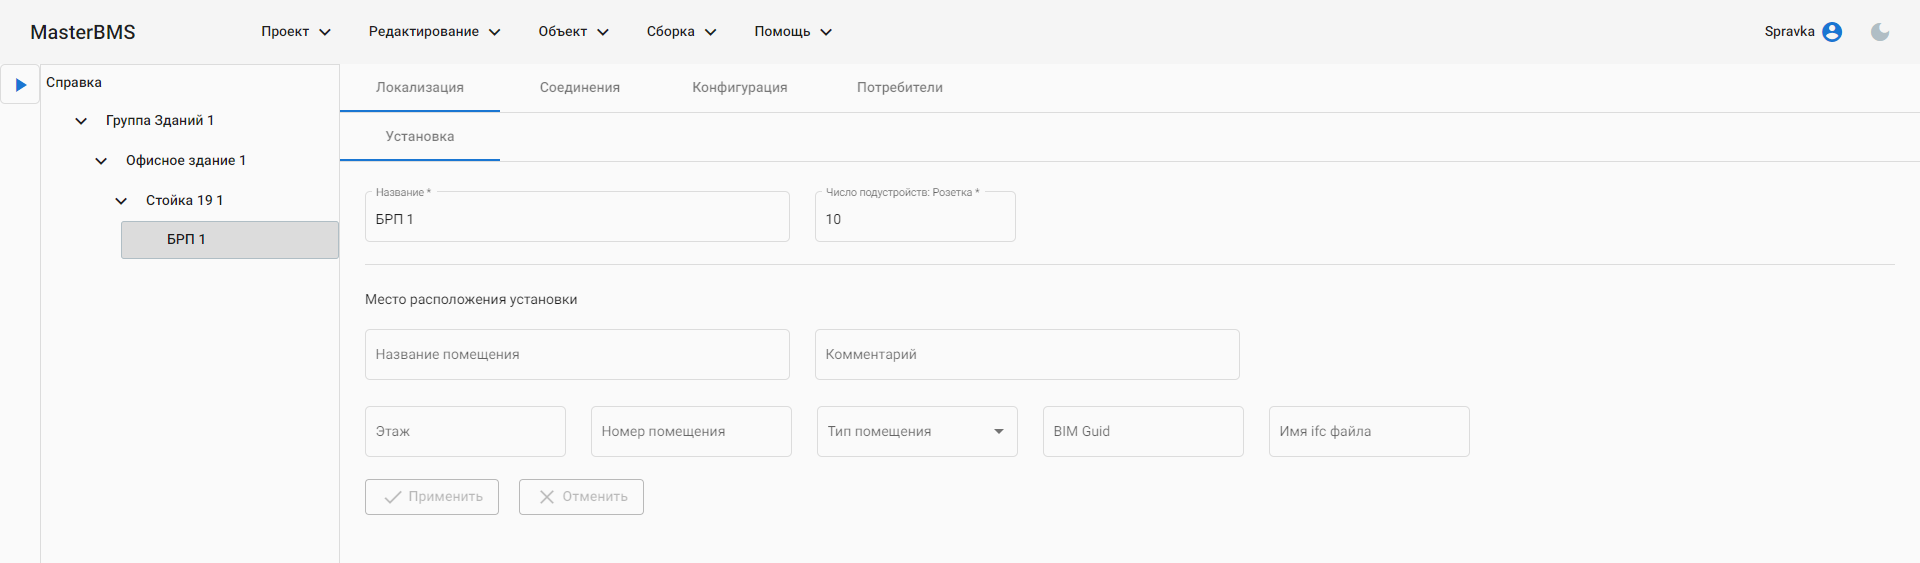Open the Редактирование menu
This screenshot has height=563, width=1920.
[x=434, y=32]
